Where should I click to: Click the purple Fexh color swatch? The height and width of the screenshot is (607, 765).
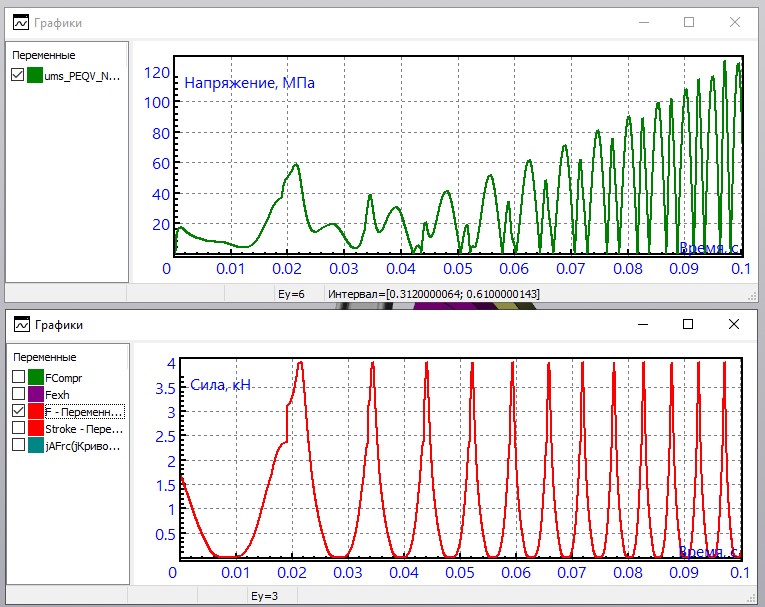pos(35,394)
